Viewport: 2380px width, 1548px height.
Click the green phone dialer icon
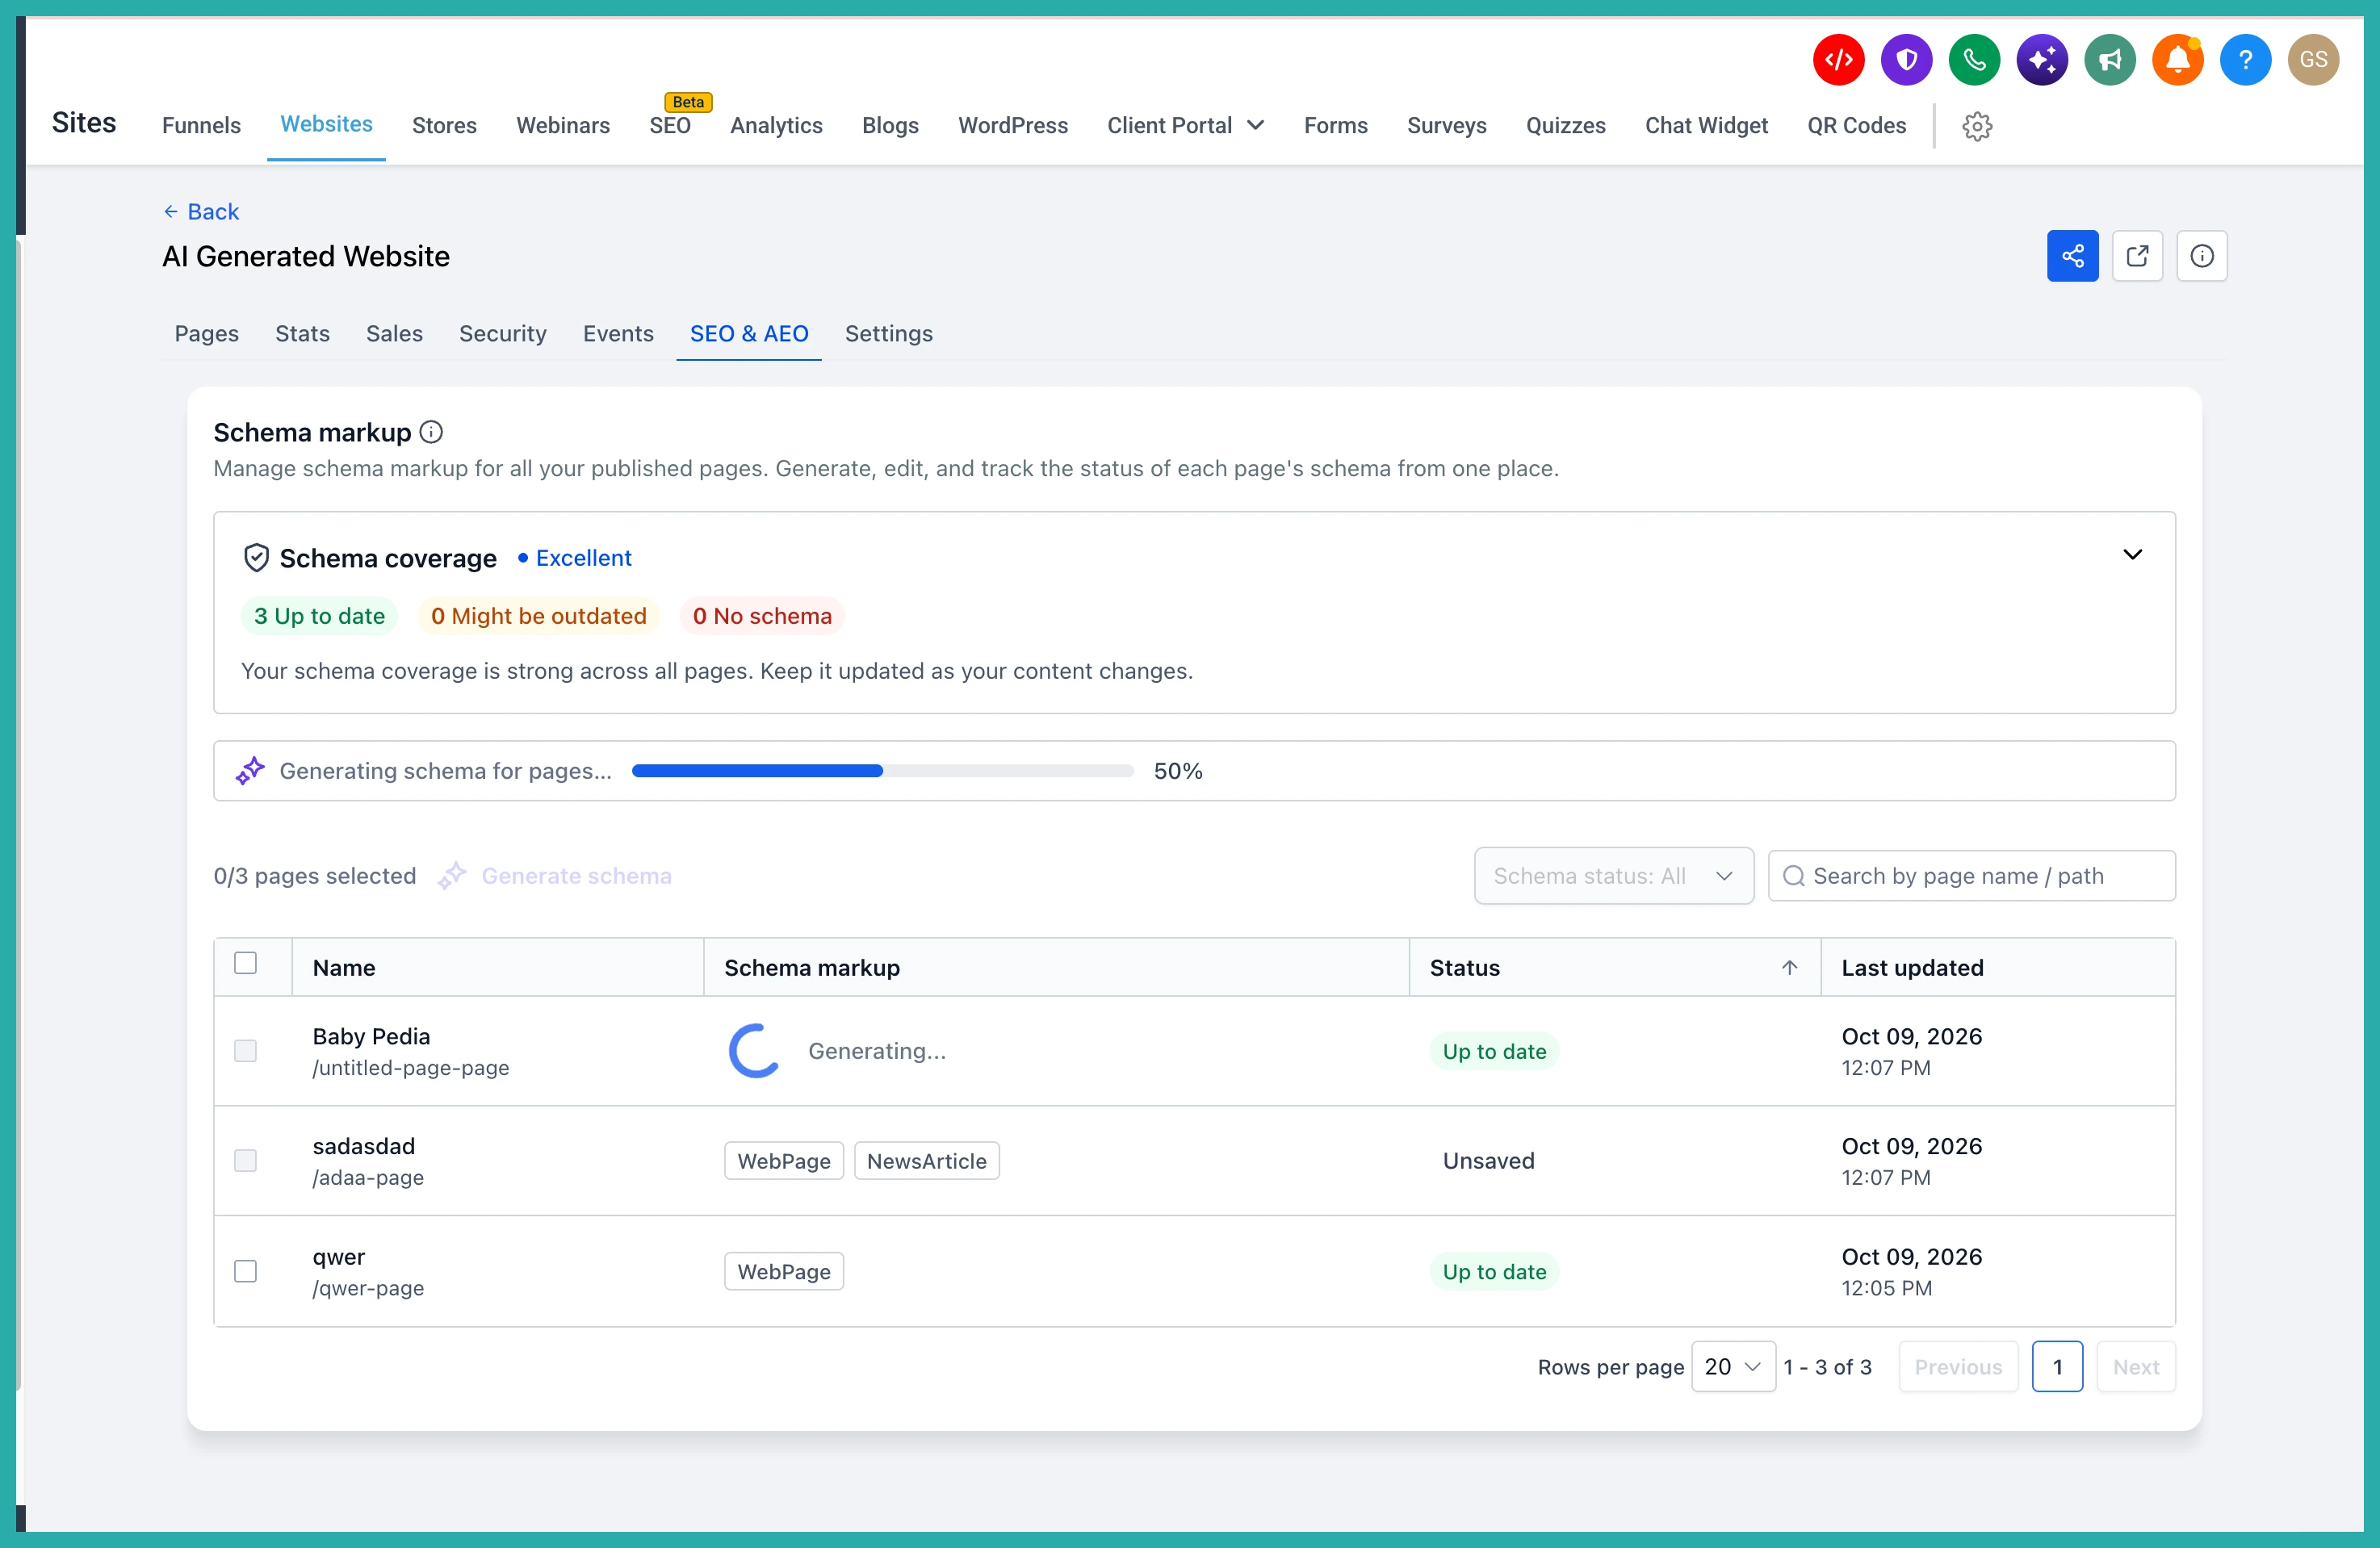(1974, 60)
